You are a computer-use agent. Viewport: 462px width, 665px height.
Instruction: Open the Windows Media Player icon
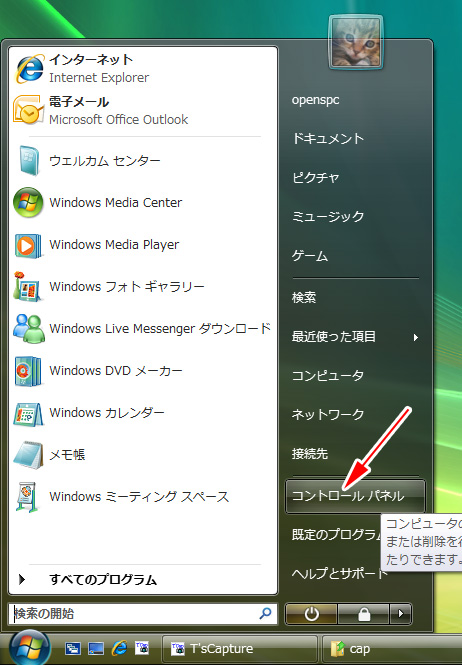(x=28, y=245)
